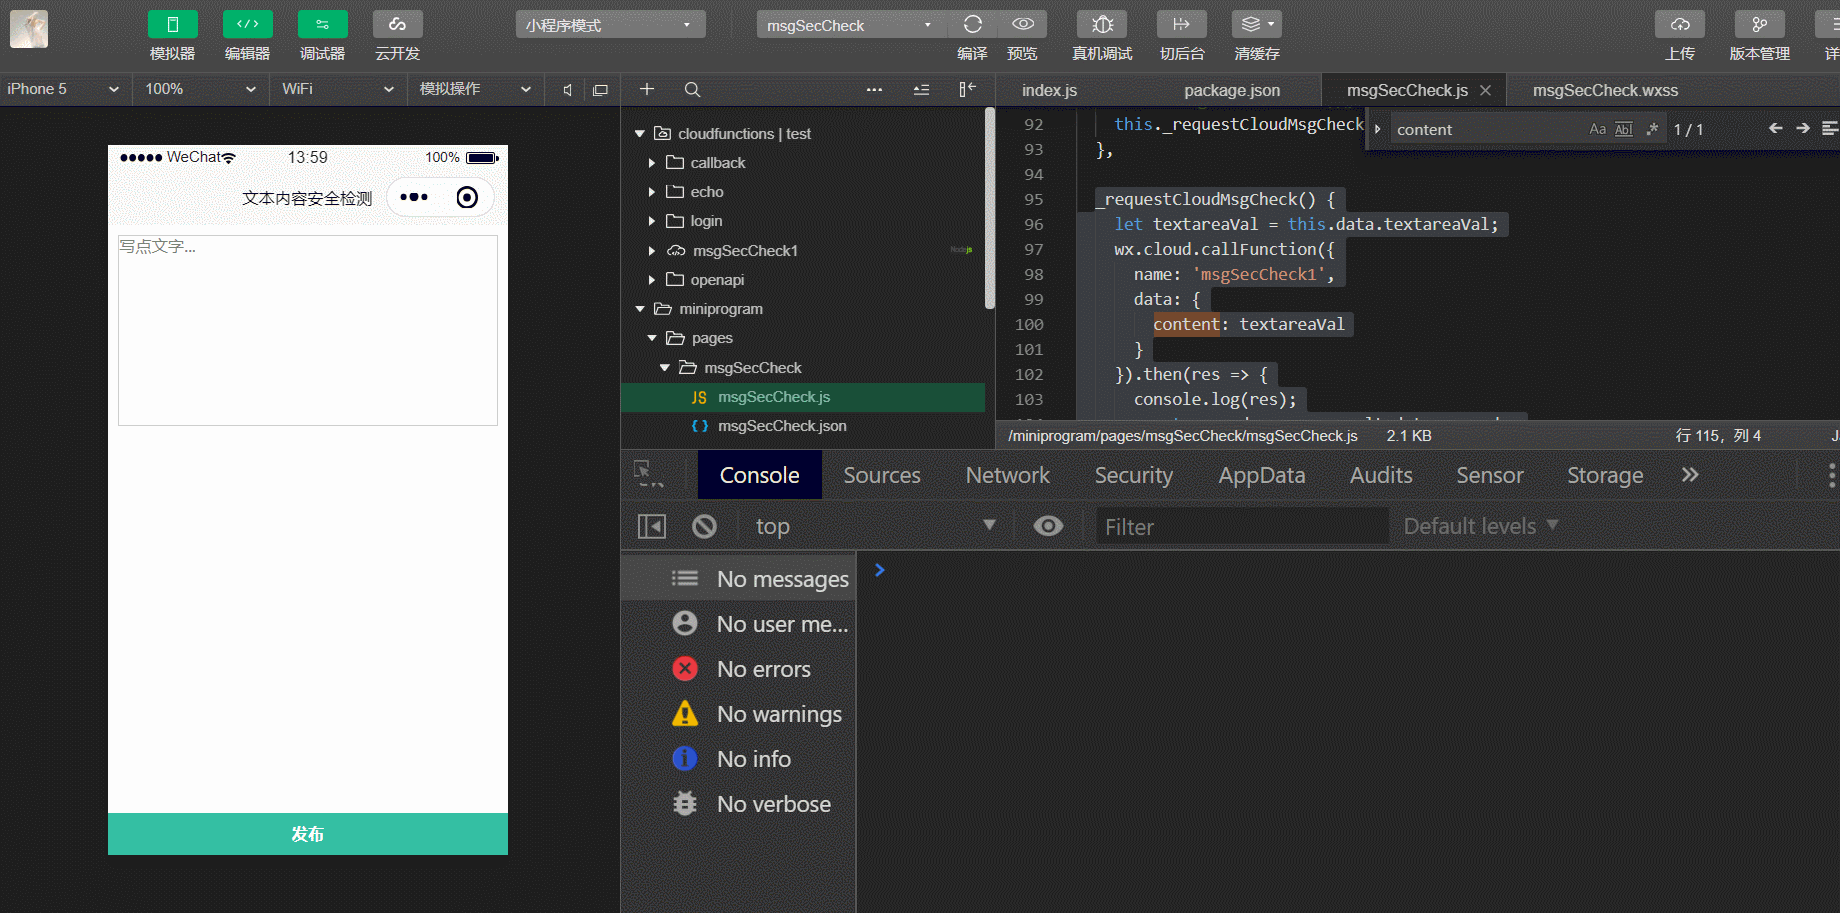
Task: Show only No errors messages in sidebar
Action: coord(739,669)
